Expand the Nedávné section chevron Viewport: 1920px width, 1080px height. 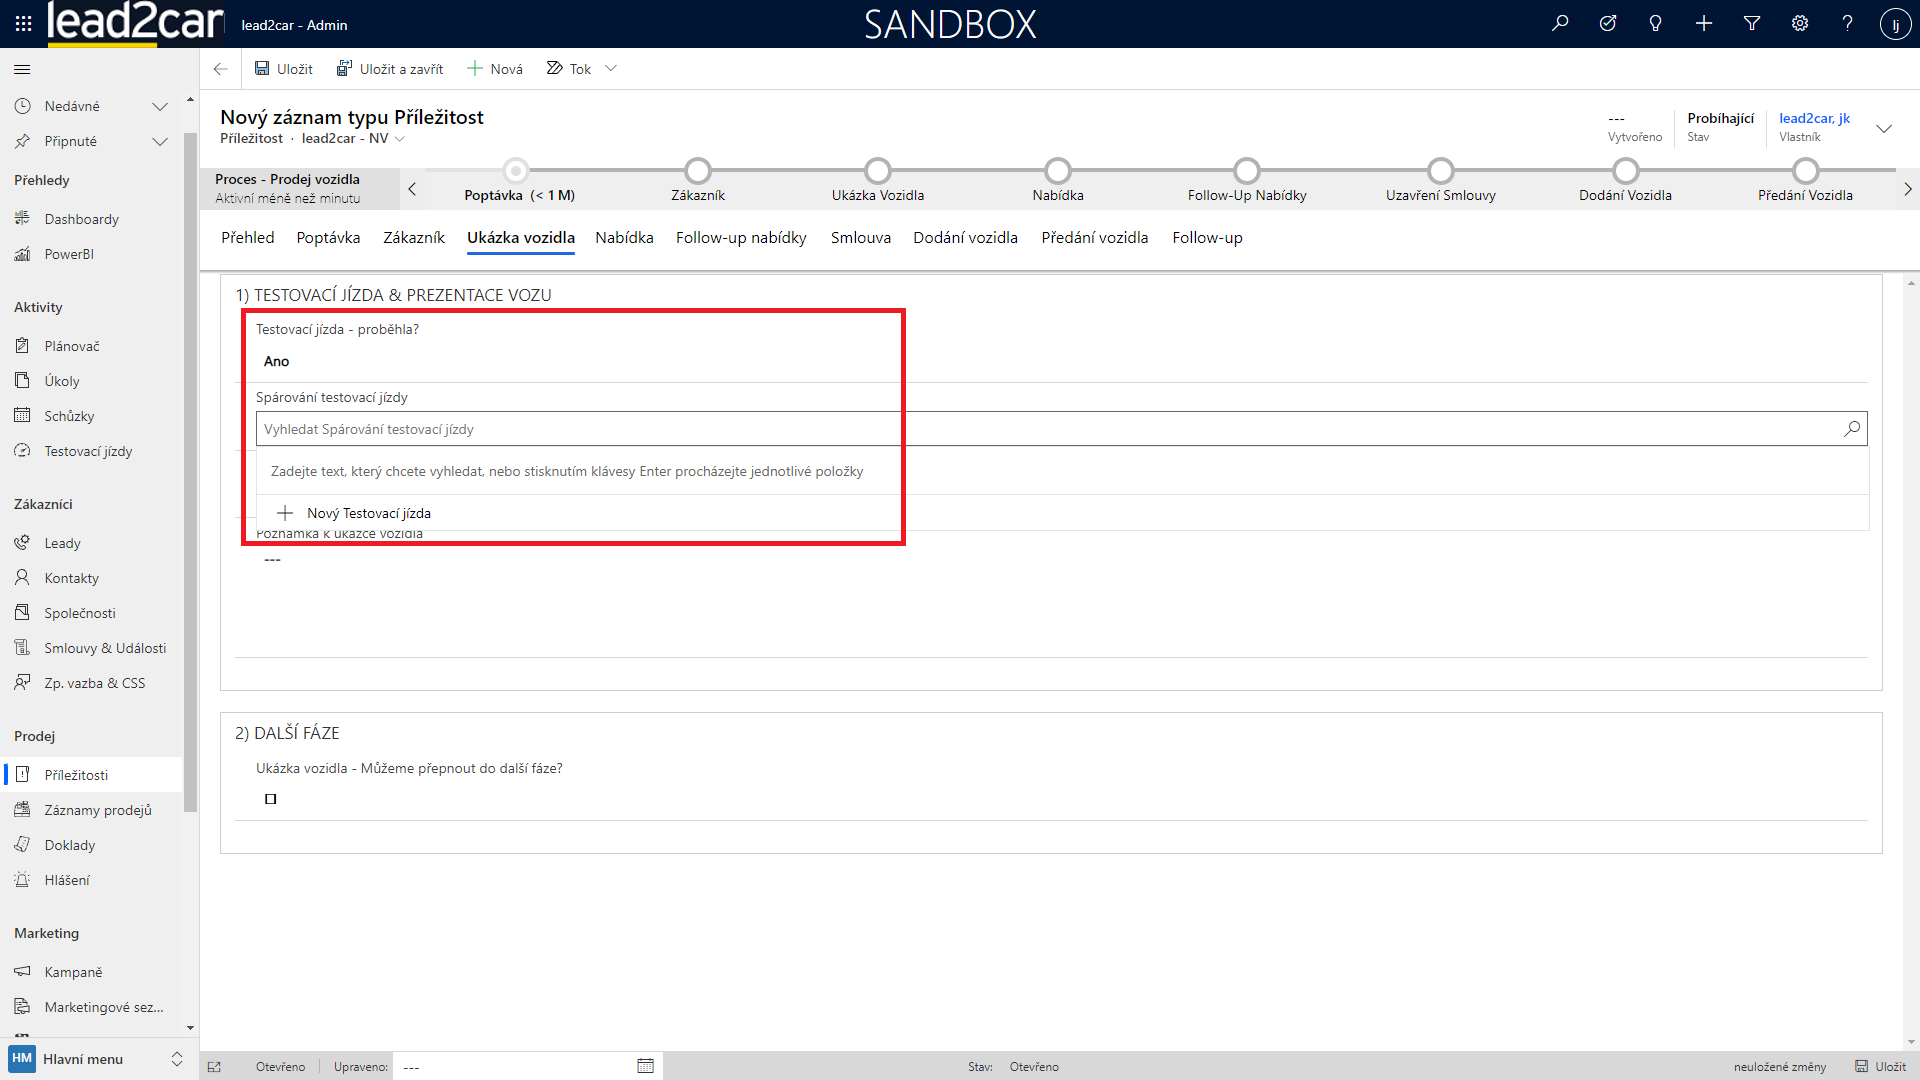coord(159,106)
